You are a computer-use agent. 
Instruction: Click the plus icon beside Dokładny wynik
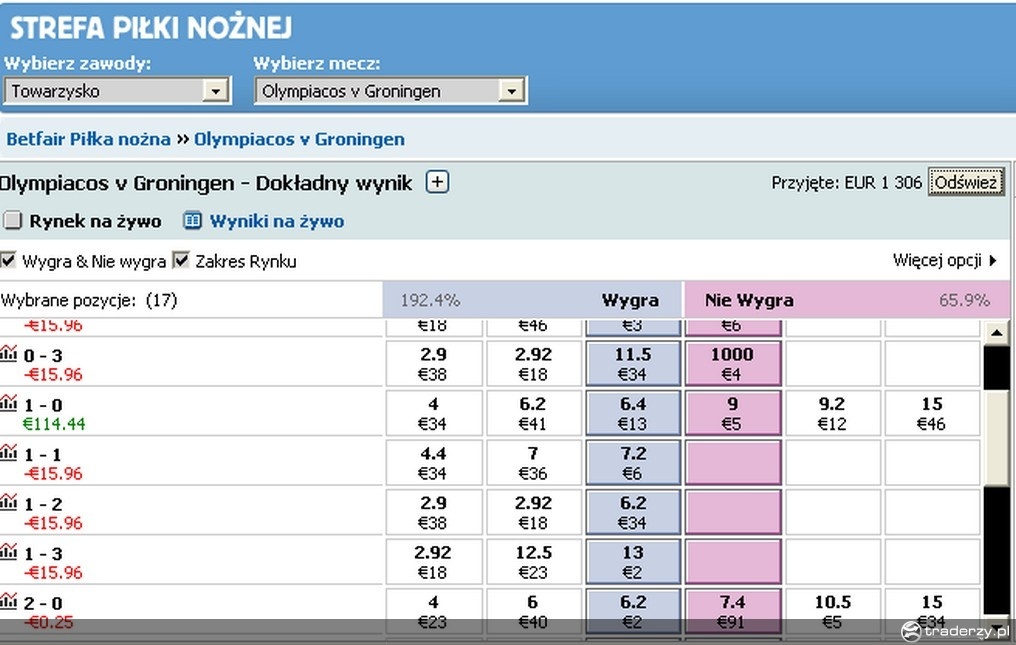point(437,182)
